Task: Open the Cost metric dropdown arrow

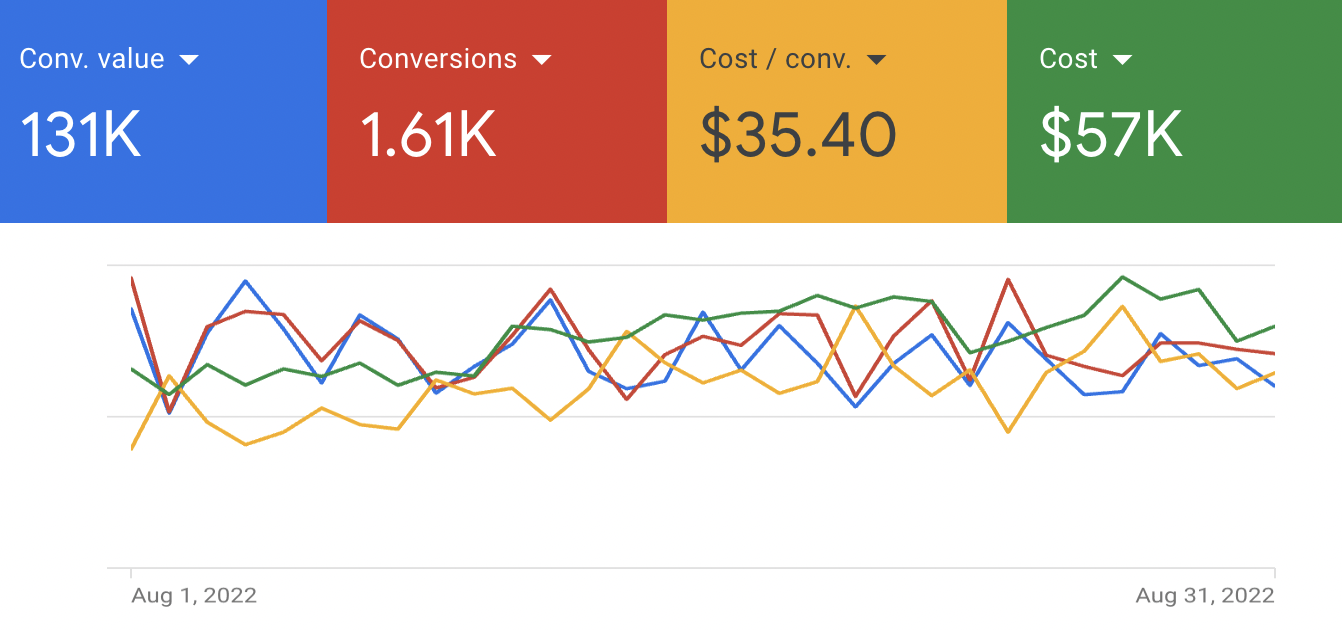Action: click(x=1122, y=60)
